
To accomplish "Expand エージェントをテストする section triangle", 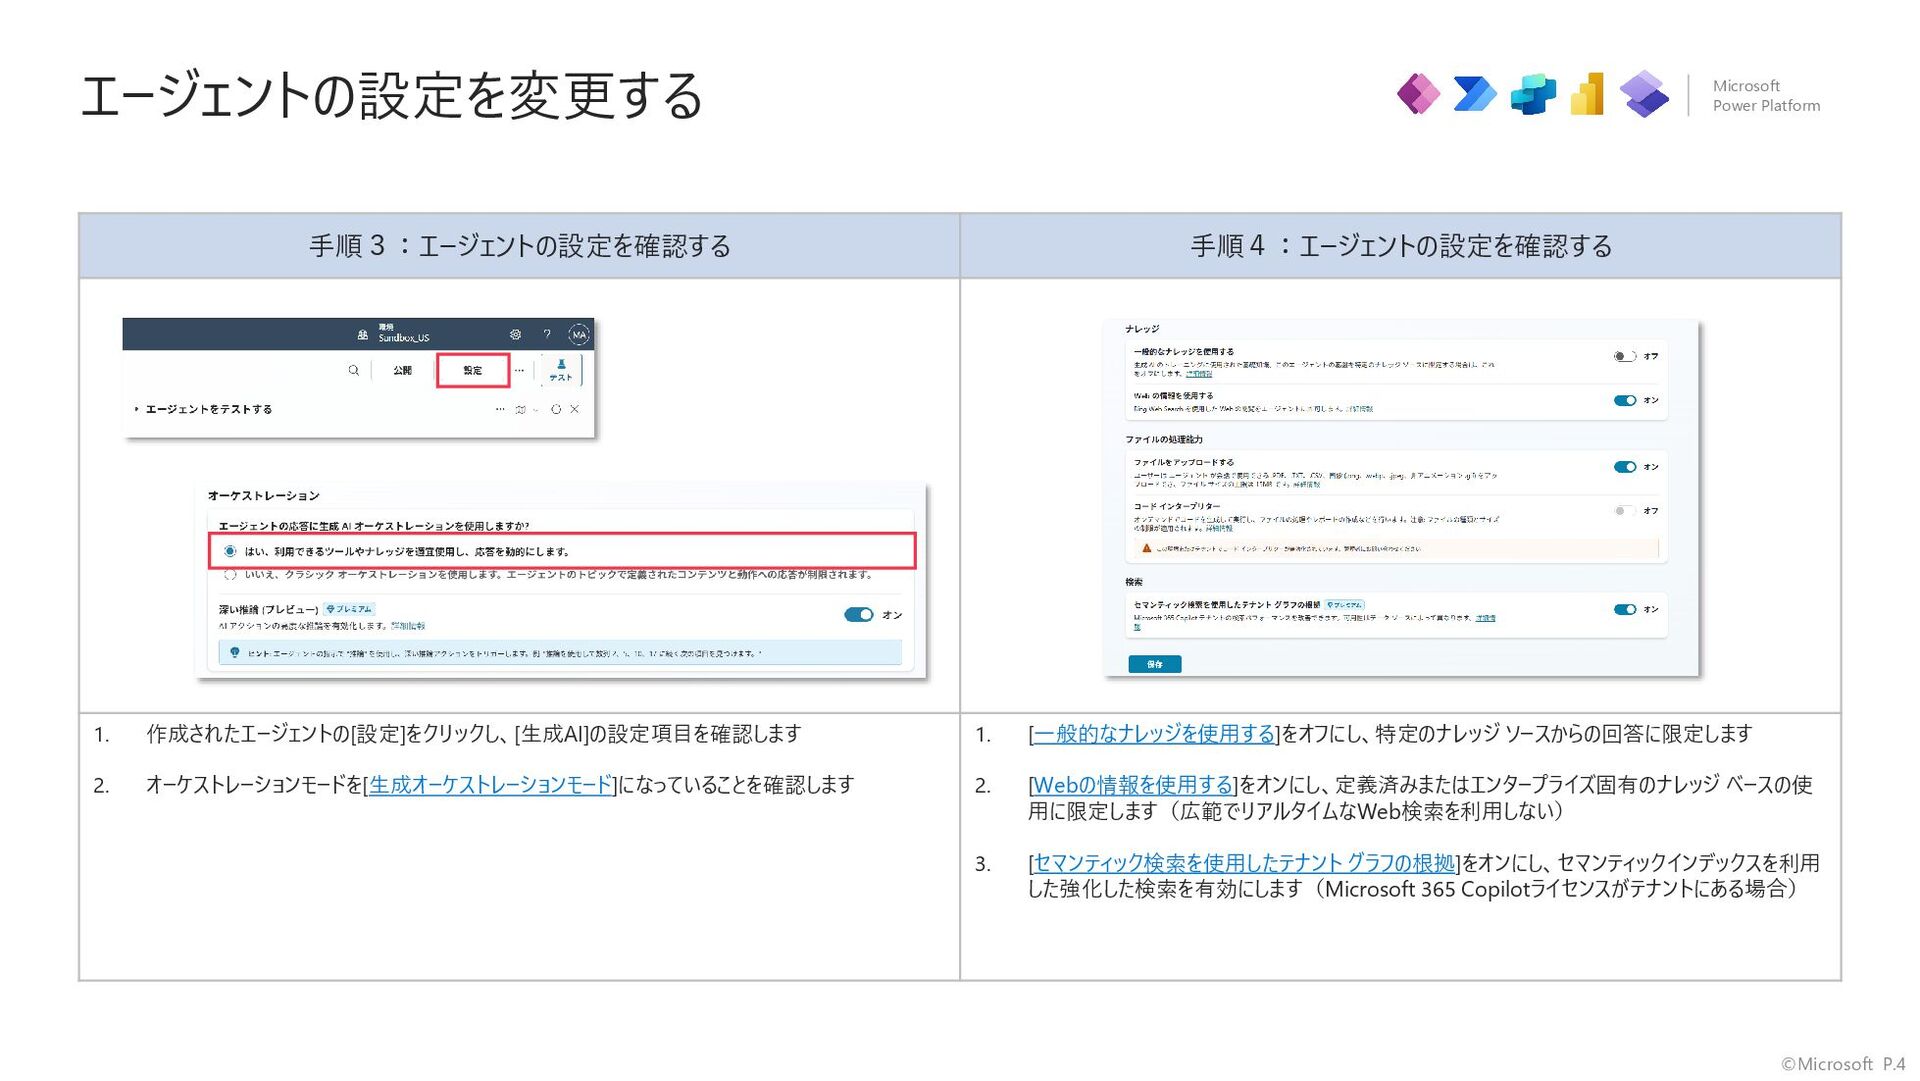I will [136, 409].
